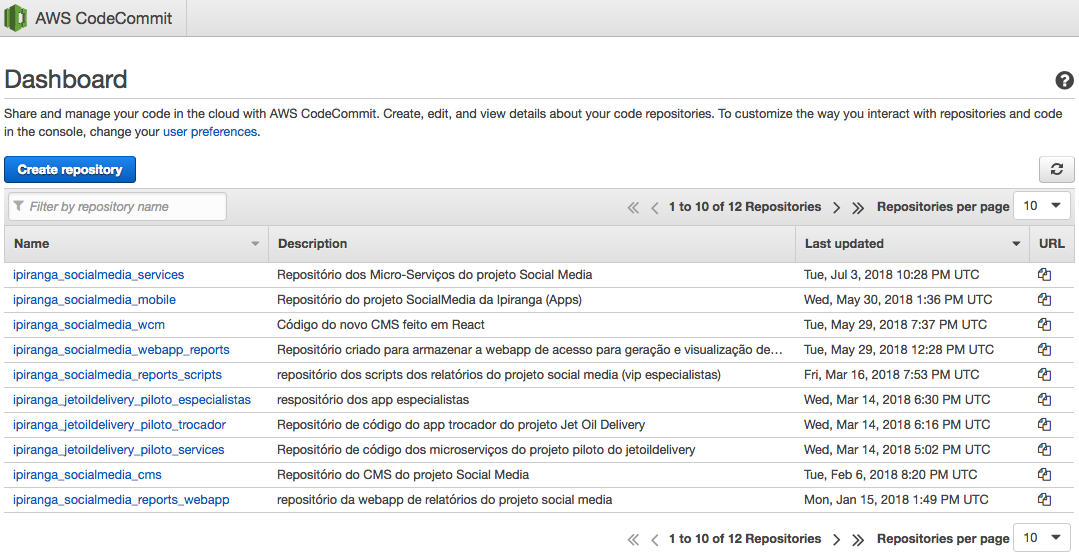Screen dimensions: 1079x558
Task: Go to first page using bottom double-left arrow
Action: coord(633,539)
